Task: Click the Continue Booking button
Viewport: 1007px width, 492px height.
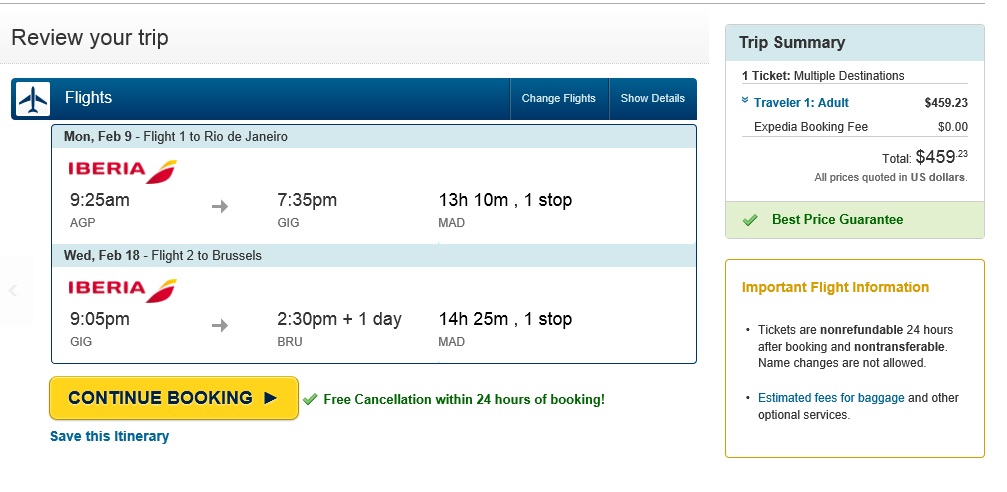Action: (174, 398)
